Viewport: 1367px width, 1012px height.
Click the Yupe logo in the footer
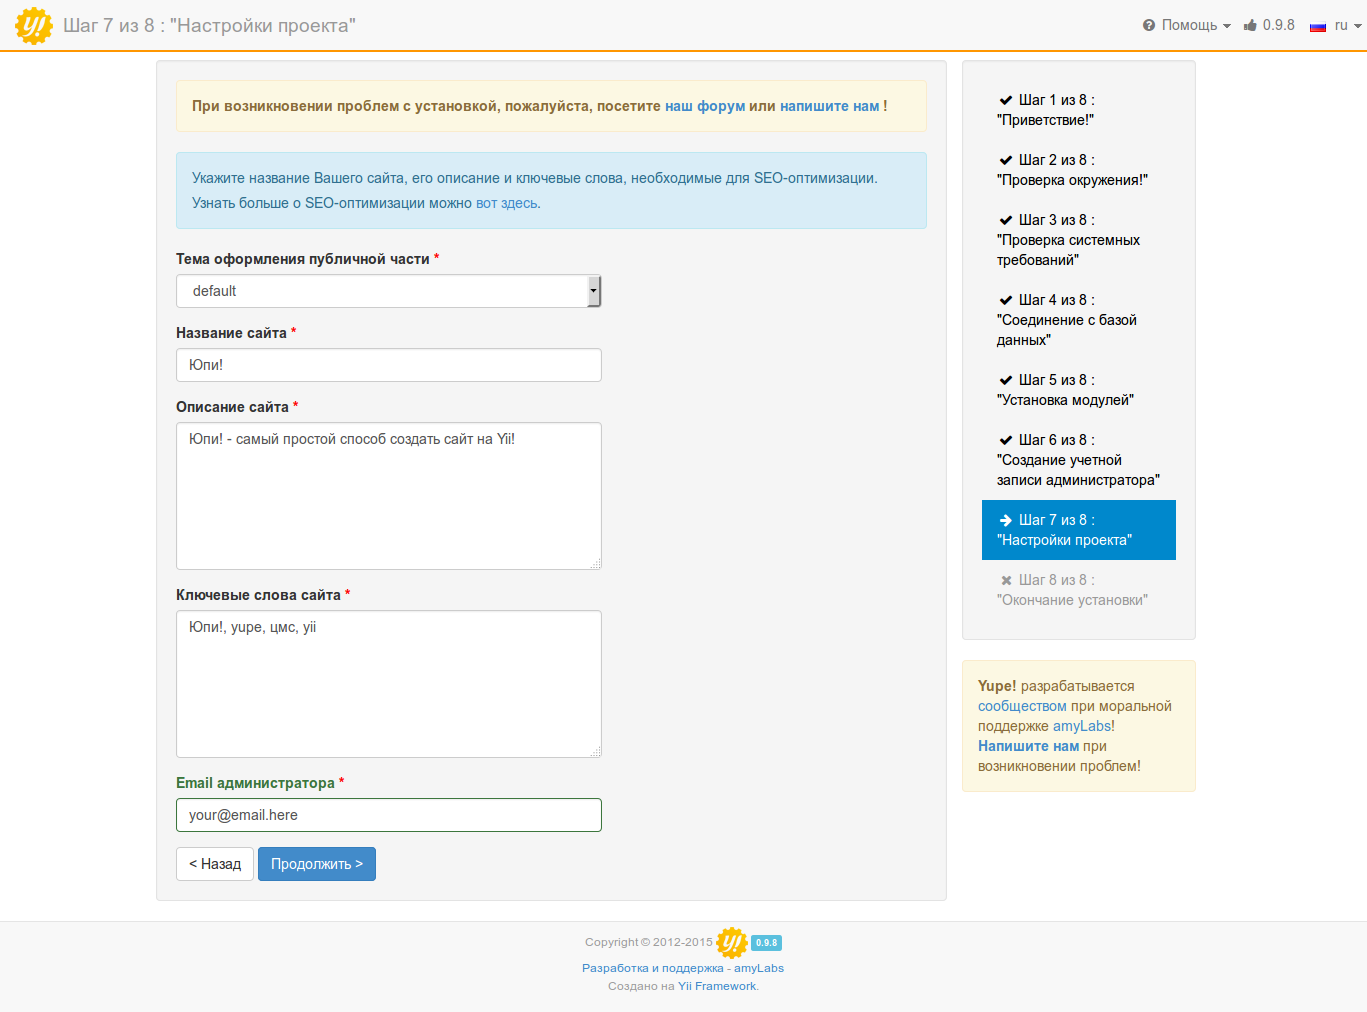tap(732, 942)
